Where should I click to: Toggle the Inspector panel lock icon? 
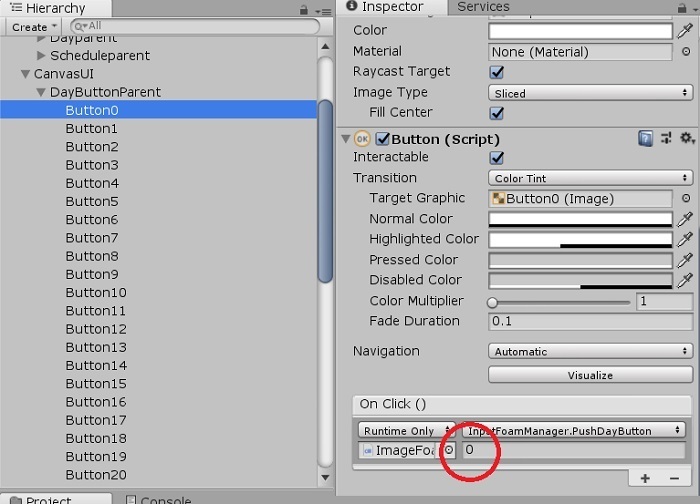(682, 8)
